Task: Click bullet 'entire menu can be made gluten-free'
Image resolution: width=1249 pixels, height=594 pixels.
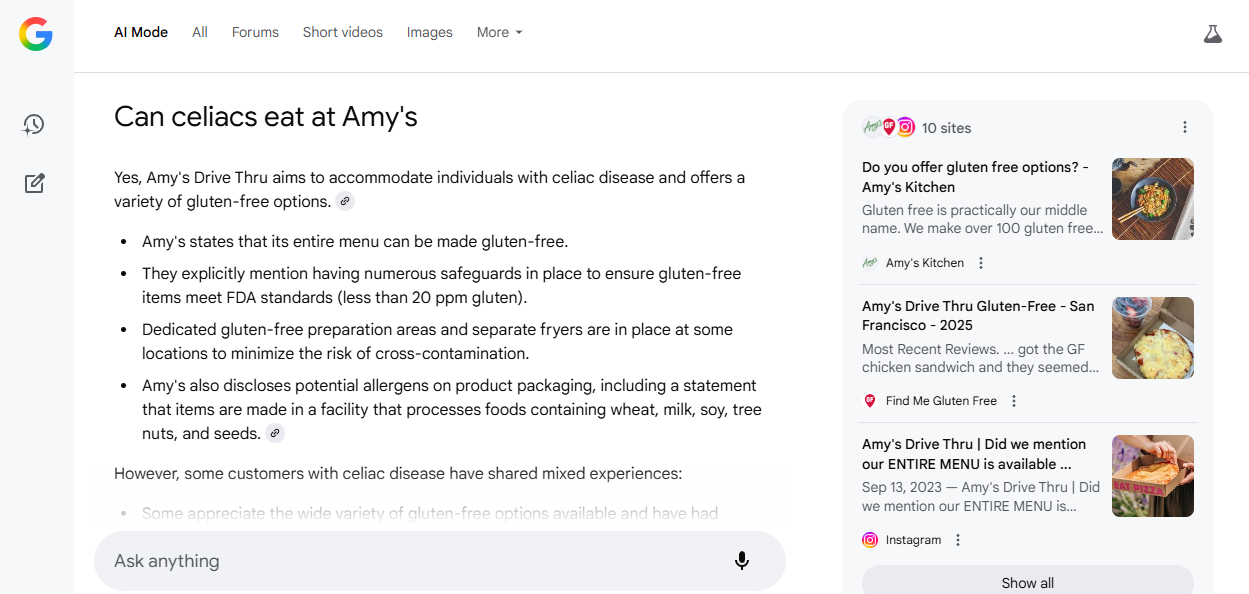Action: coord(355,241)
